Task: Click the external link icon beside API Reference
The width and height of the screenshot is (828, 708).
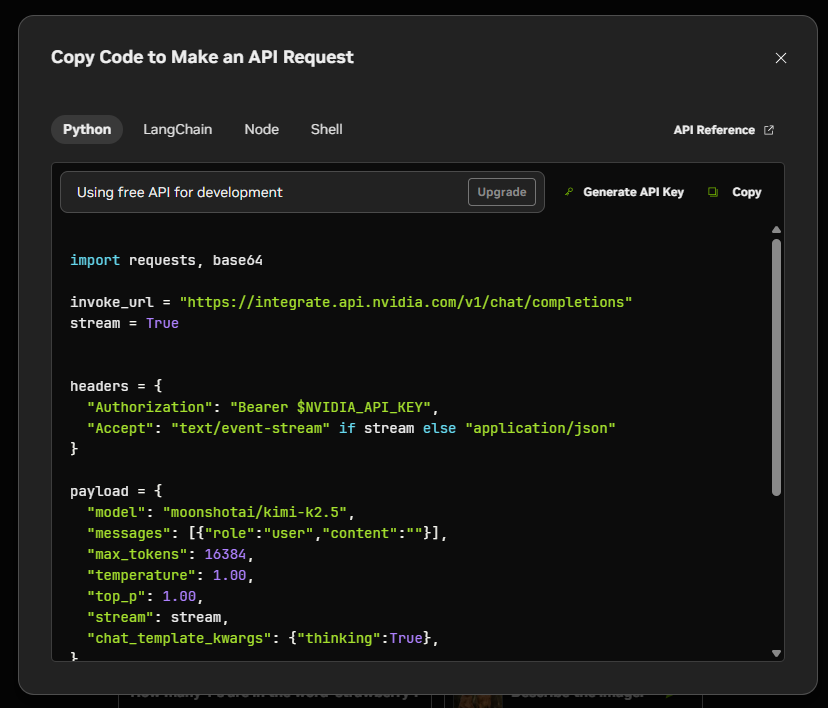Action: [769, 130]
